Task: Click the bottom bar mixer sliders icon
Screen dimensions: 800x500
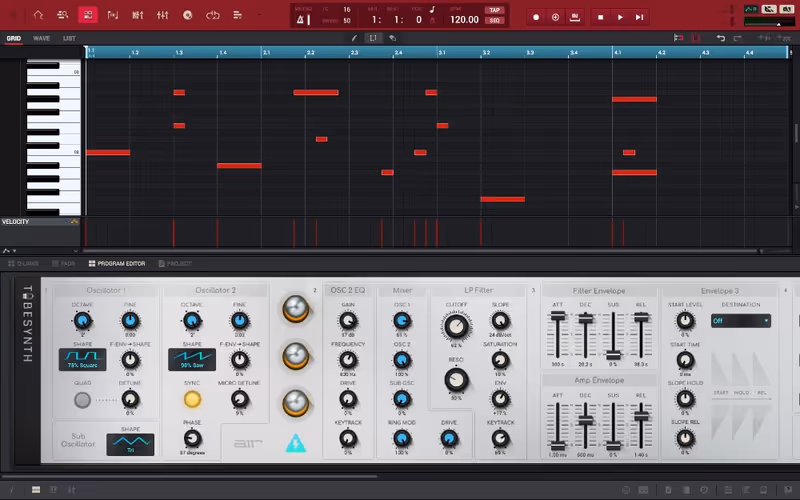Action: tap(71, 490)
